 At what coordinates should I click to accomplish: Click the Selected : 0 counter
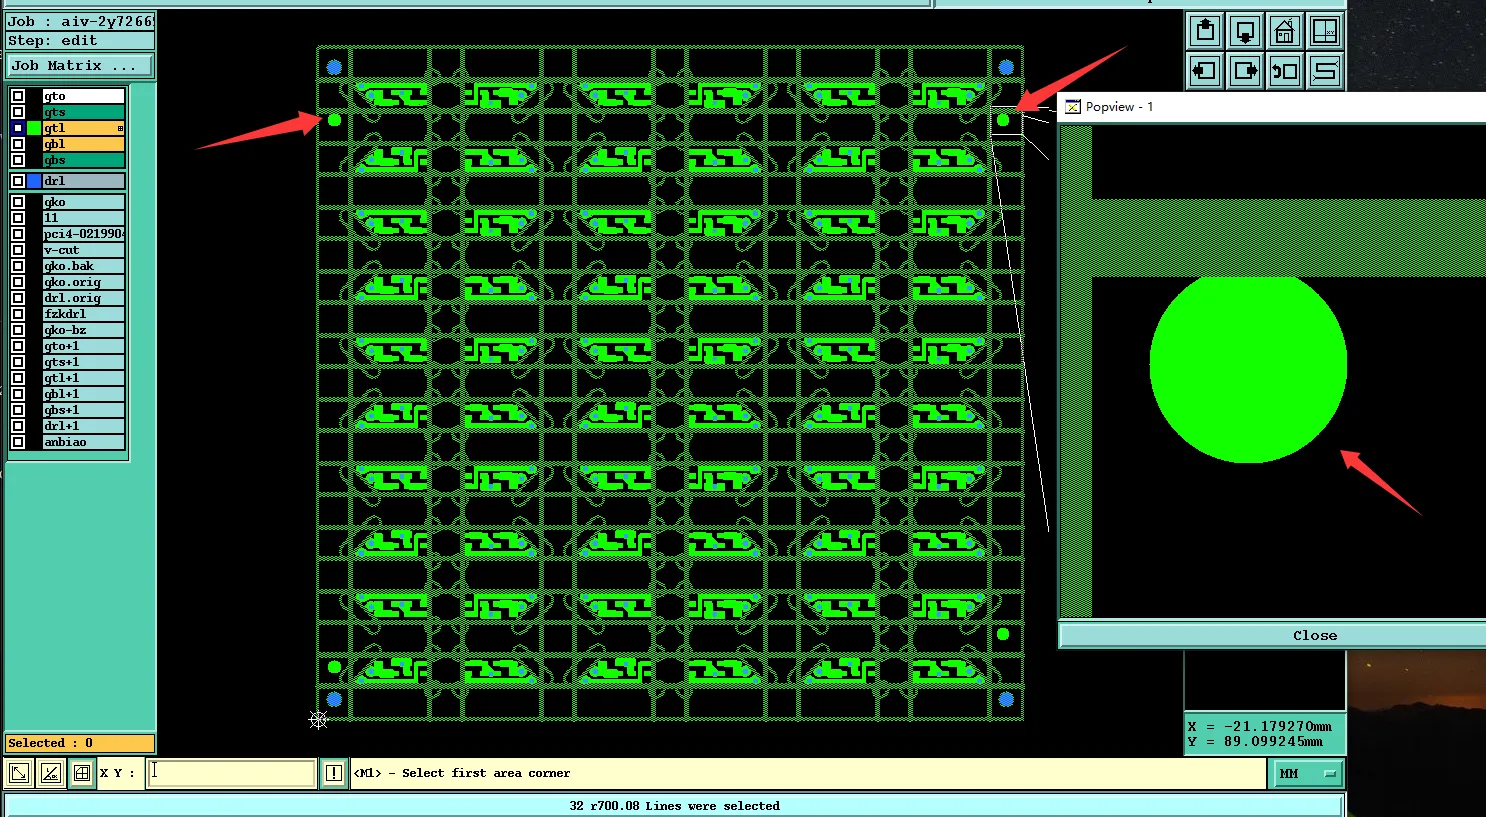pyautogui.click(x=80, y=743)
